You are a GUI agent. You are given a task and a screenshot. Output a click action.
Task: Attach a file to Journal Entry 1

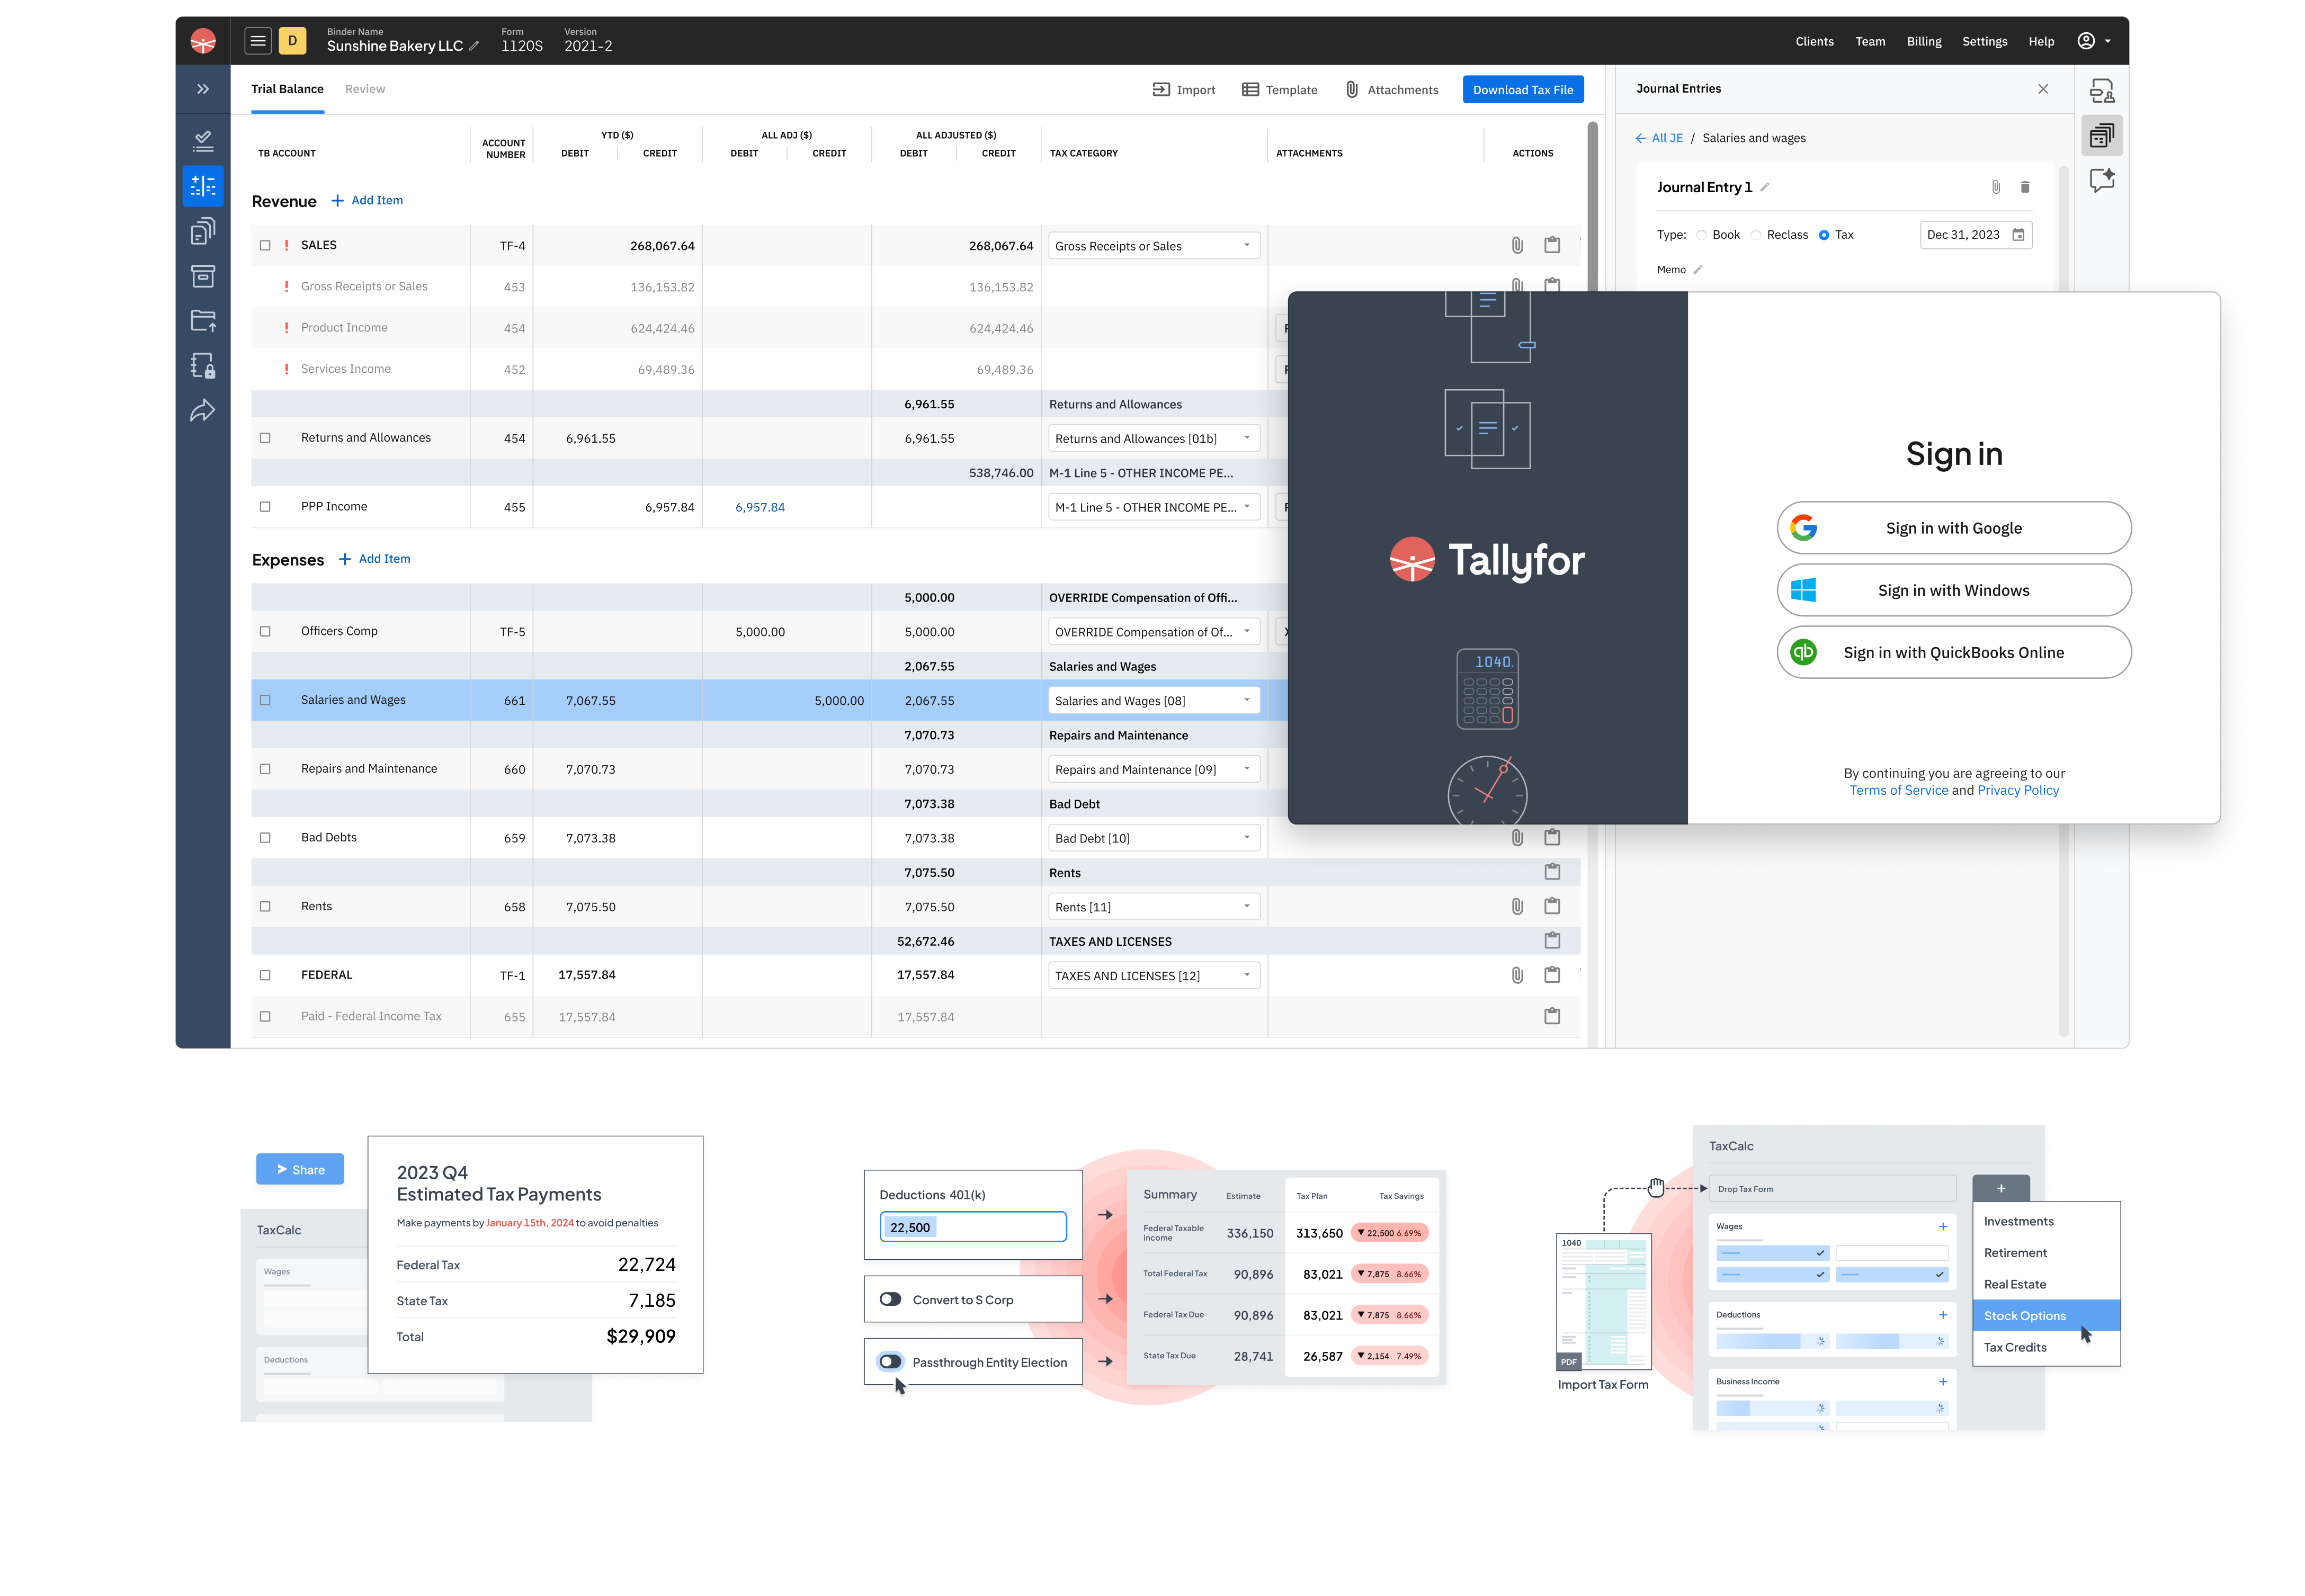tap(1996, 187)
